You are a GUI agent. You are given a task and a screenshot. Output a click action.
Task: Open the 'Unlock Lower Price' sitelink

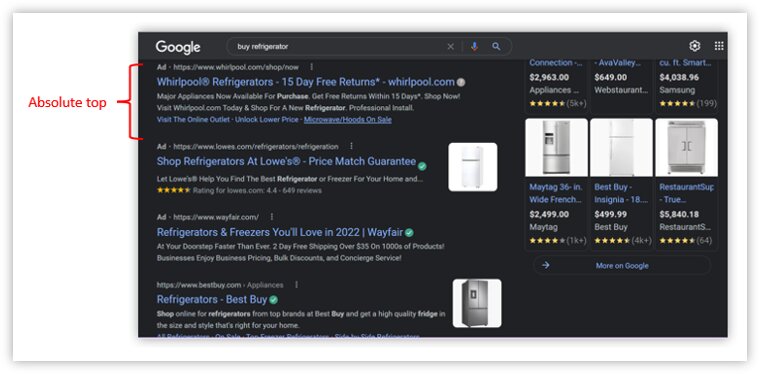[266, 120]
